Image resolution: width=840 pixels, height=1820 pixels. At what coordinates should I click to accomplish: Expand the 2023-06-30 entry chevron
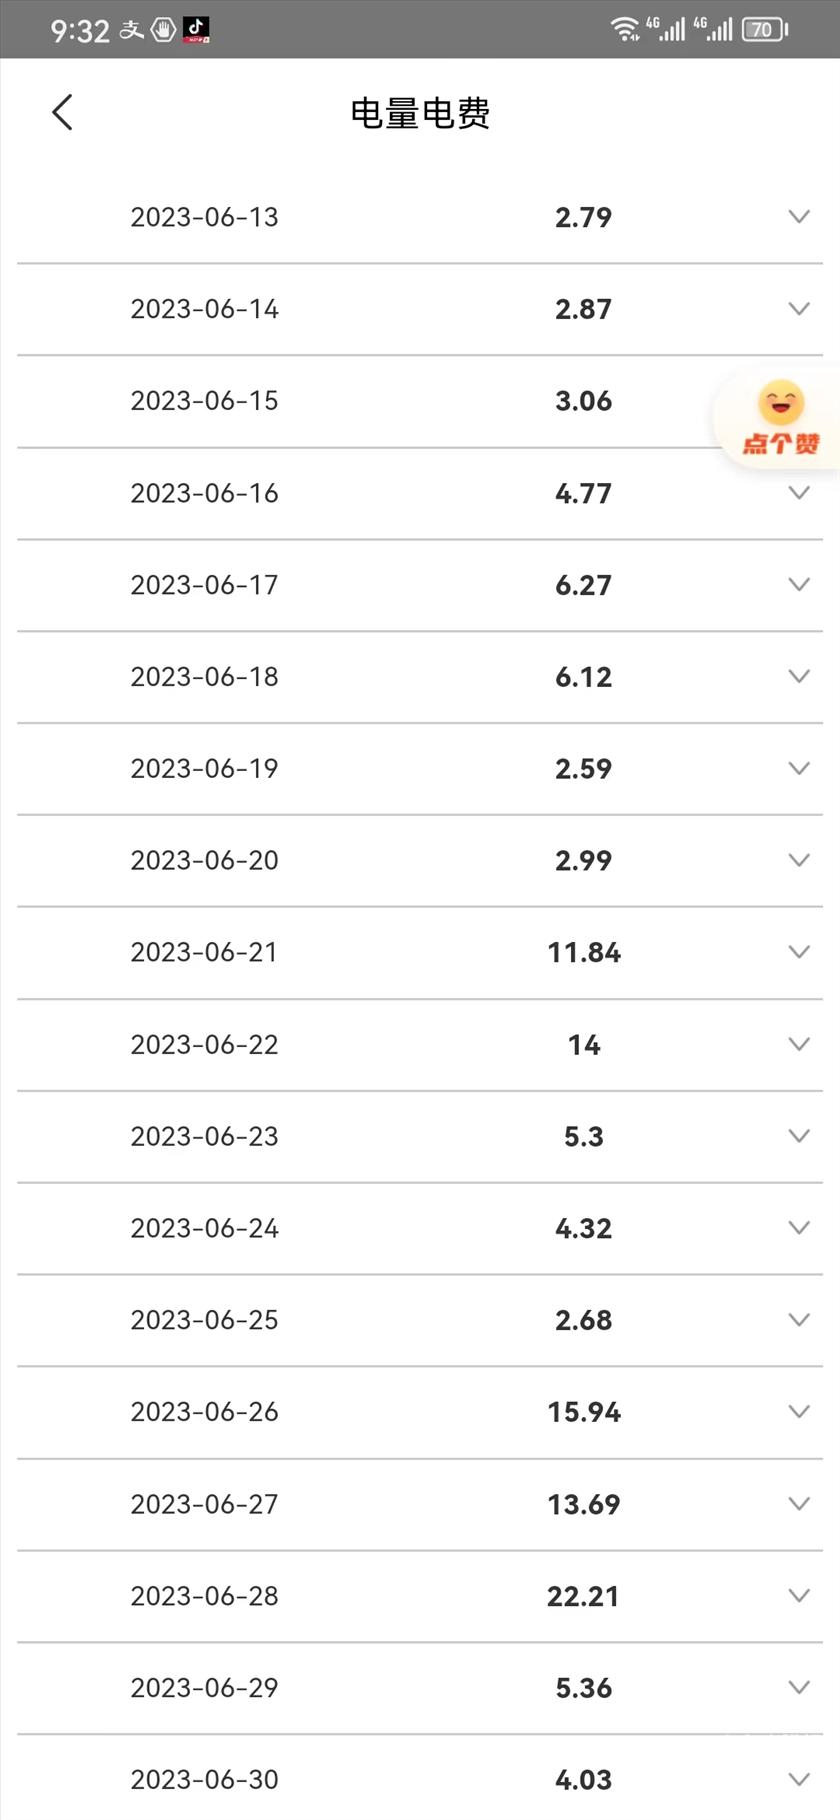click(799, 1780)
